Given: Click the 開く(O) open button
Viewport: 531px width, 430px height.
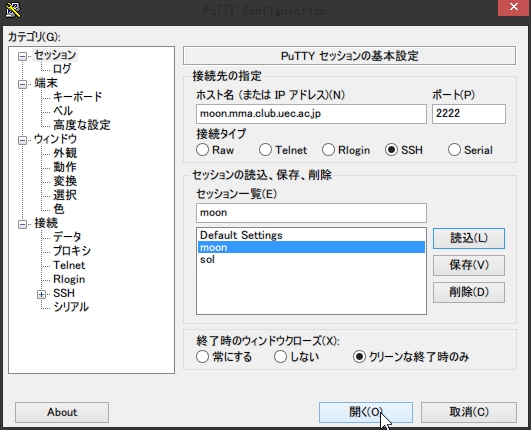Looking at the screenshot, I should (x=366, y=412).
